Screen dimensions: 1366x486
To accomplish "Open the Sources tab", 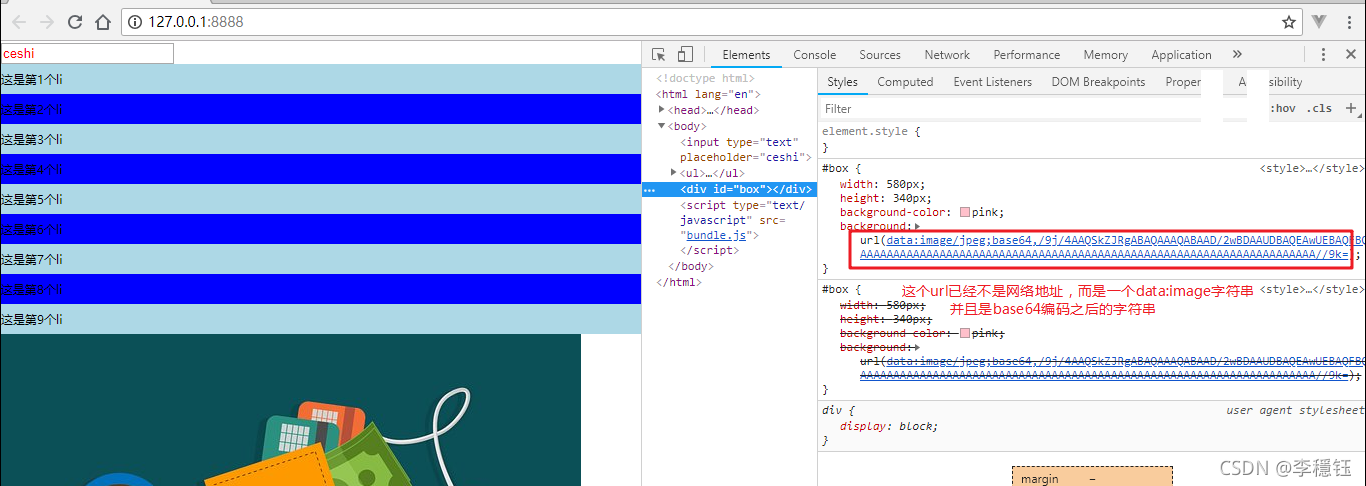I will click(880, 55).
